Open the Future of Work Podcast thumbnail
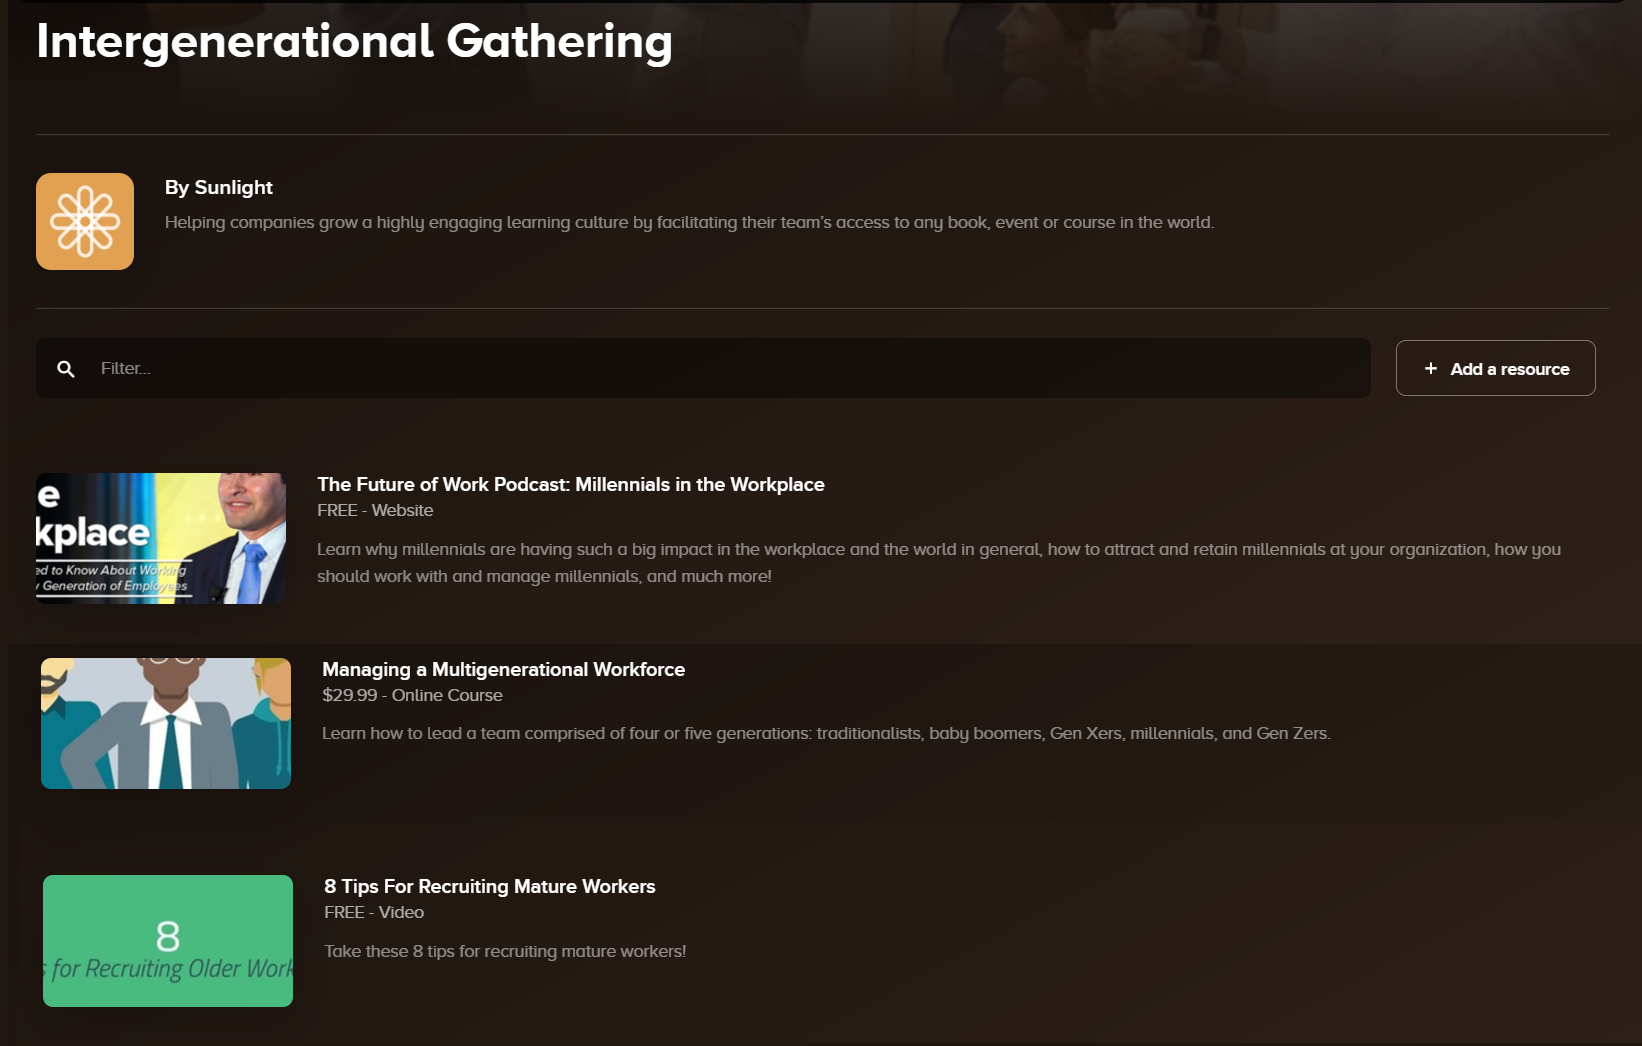This screenshot has height=1046, width=1642. click(161, 538)
